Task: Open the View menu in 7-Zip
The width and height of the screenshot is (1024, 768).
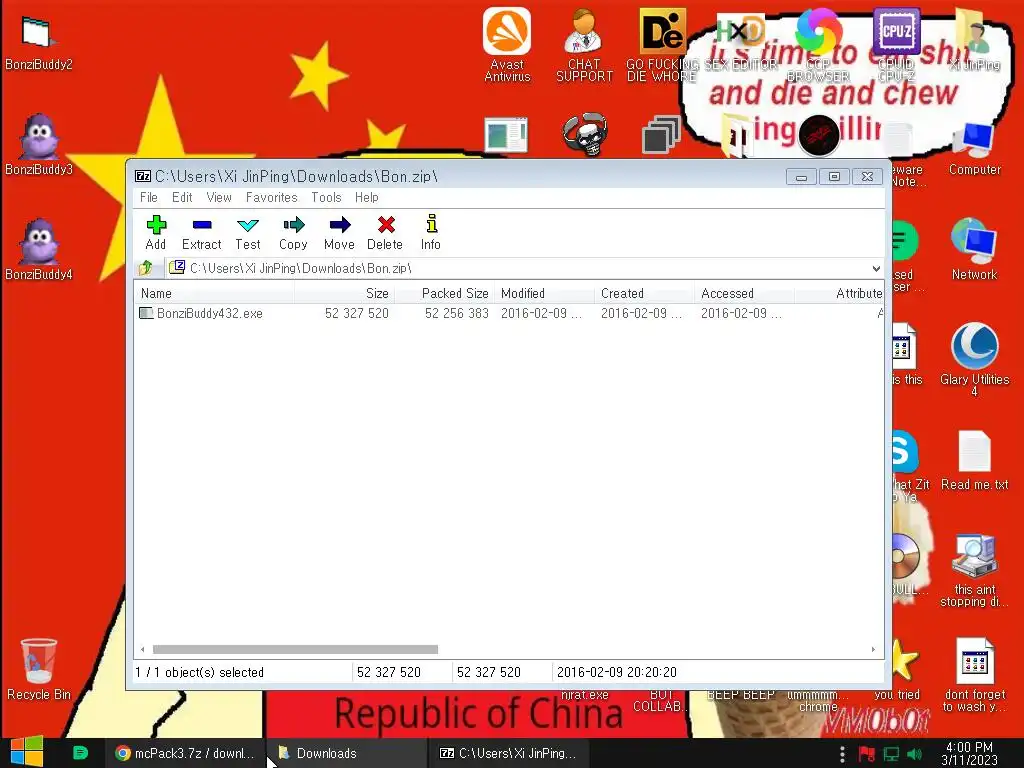Action: (219, 197)
